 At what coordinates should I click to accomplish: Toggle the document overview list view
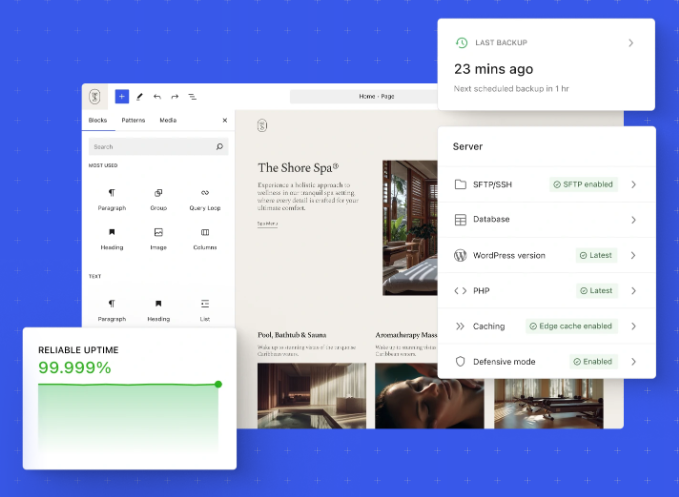point(192,97)
